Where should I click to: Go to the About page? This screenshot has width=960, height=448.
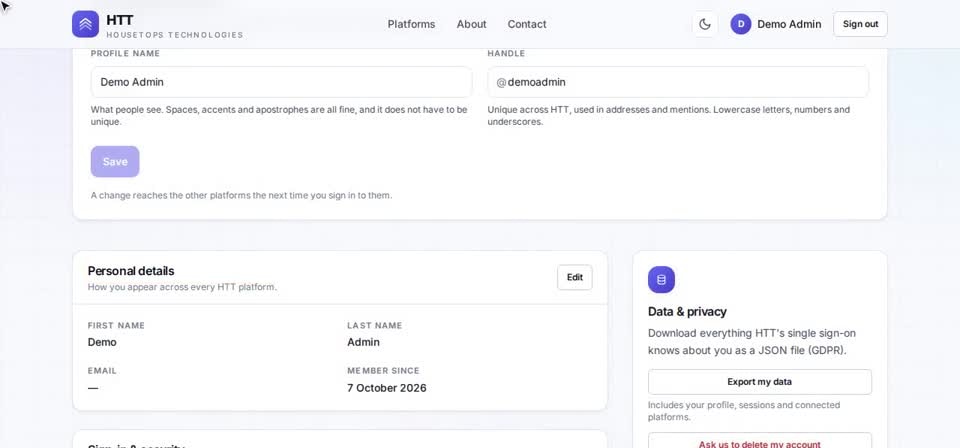coord(471,24)
